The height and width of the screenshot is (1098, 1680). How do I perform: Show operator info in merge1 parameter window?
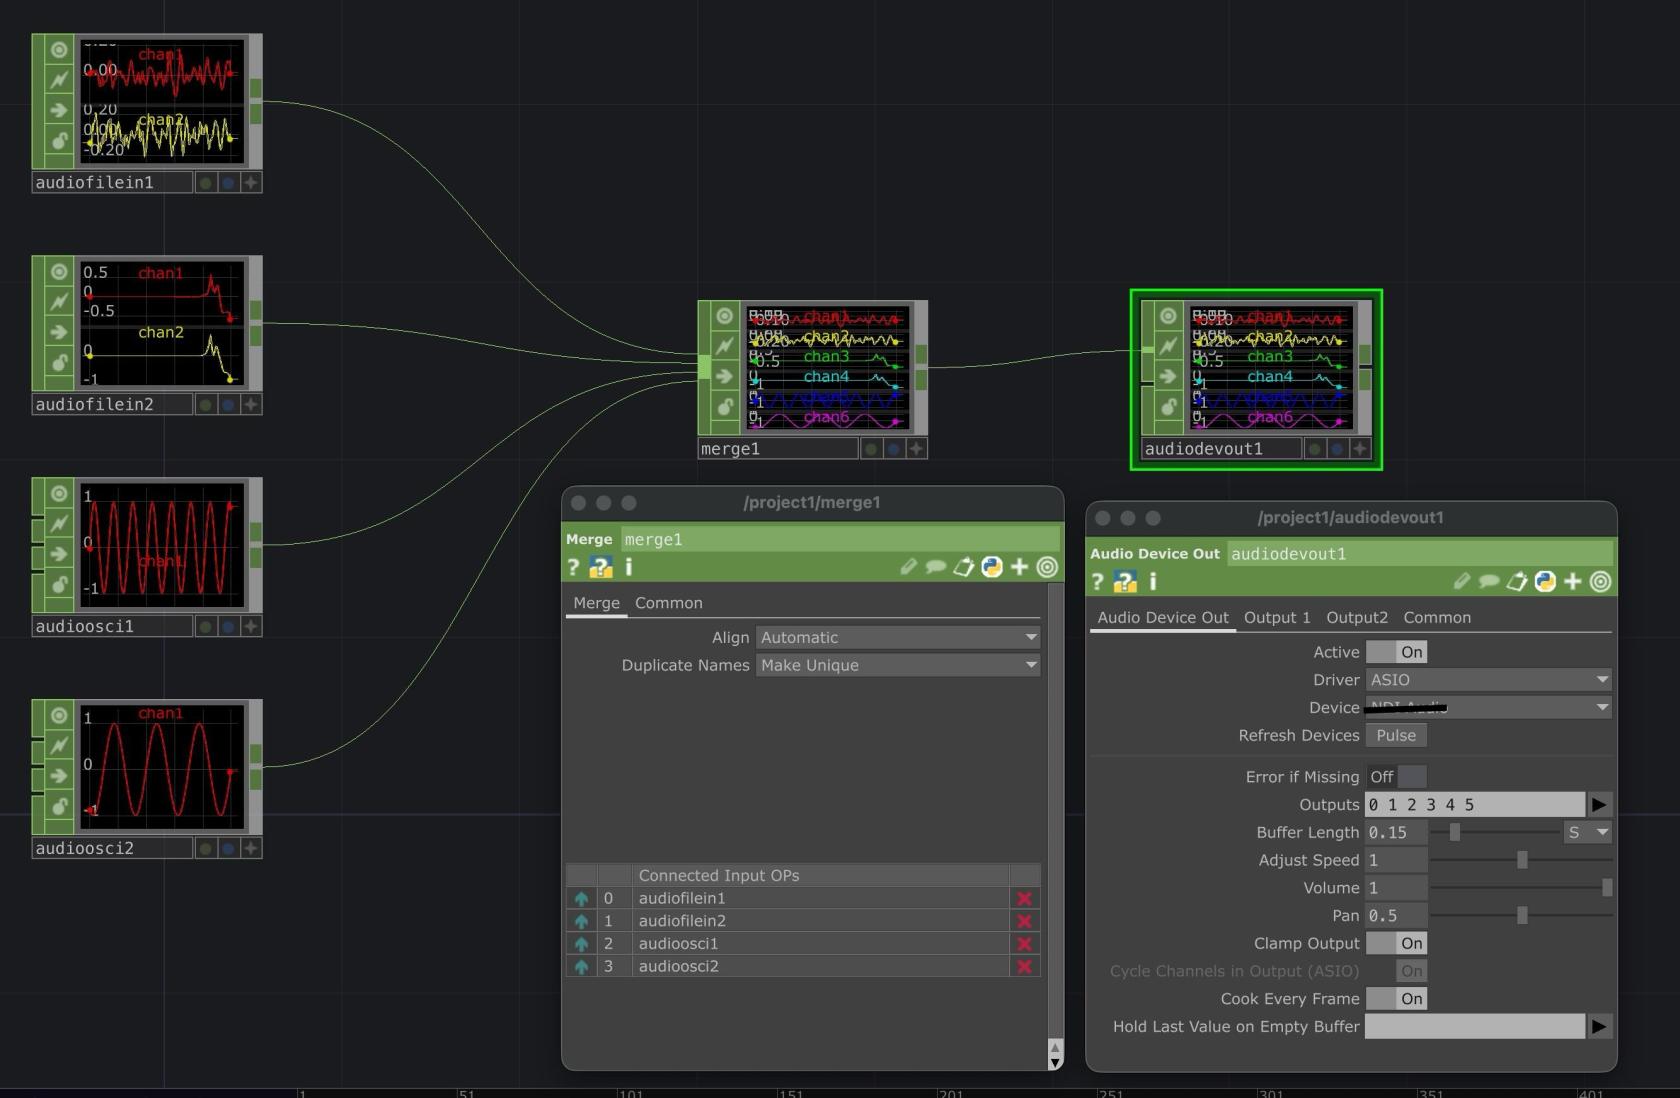tap(628, 568)
